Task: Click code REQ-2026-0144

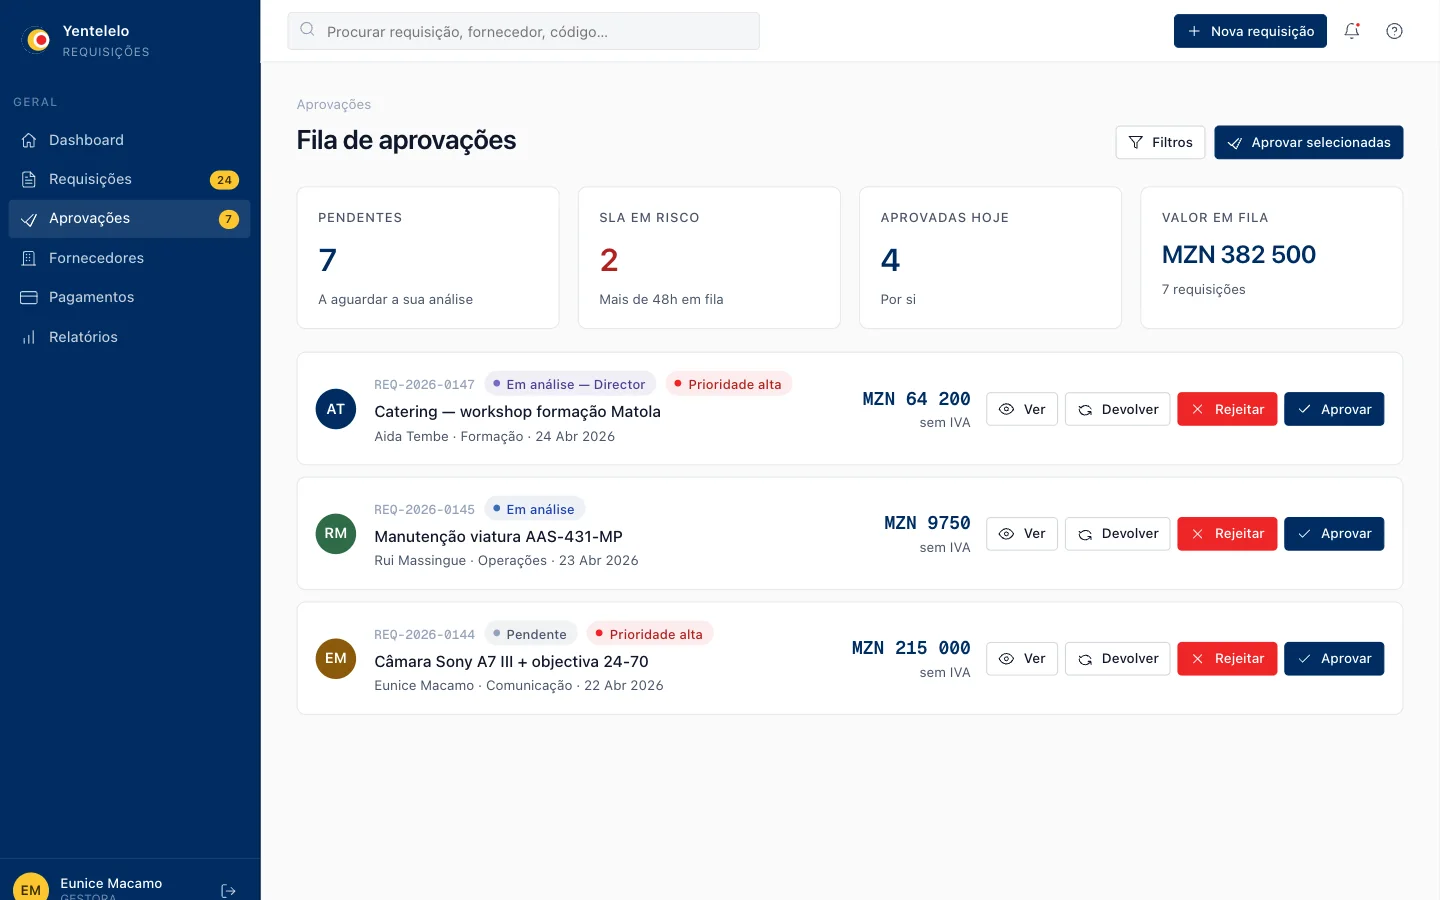Action: tap(424, 634)
